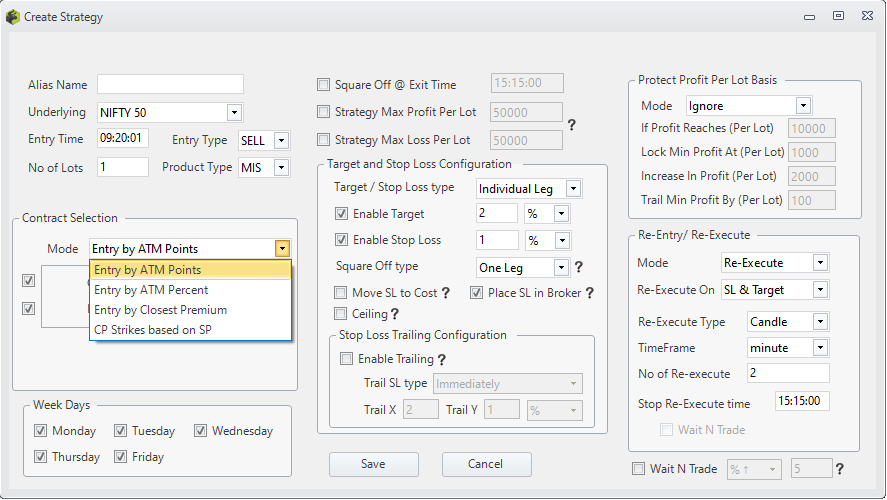Open the Re-Execute On SL & Target dropdown
887x500 pixels.
[x=820, y=290]
